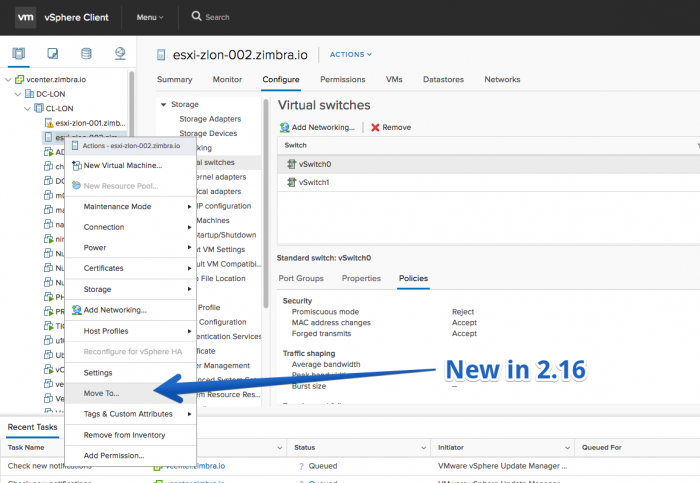The height and width of the screenshot is (483, 700).
Task: Open the Storage submenu in context menu
Action: 130,289
